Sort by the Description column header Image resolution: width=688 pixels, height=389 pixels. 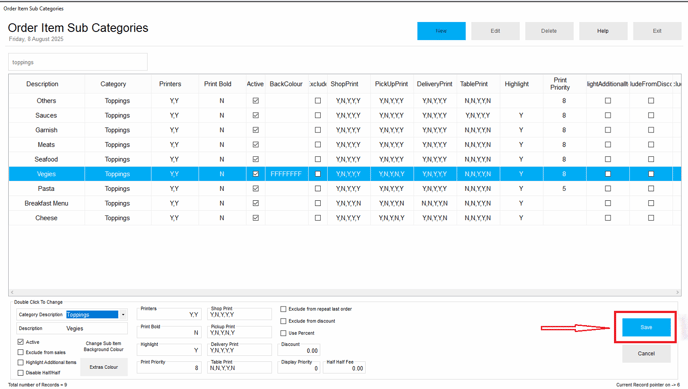coord(42,84)
